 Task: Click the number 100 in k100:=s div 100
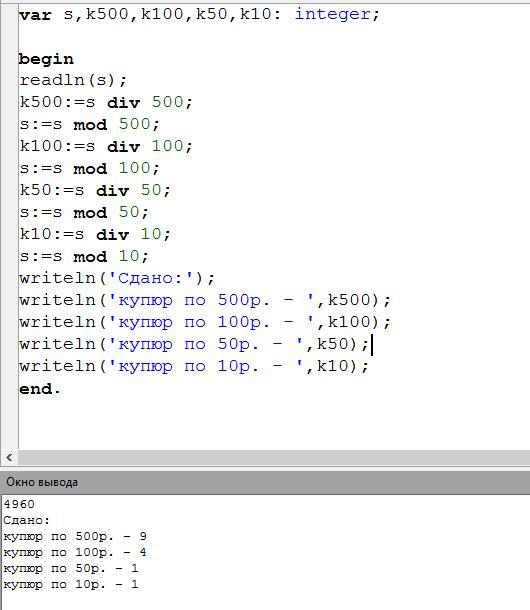pos(168,146)
